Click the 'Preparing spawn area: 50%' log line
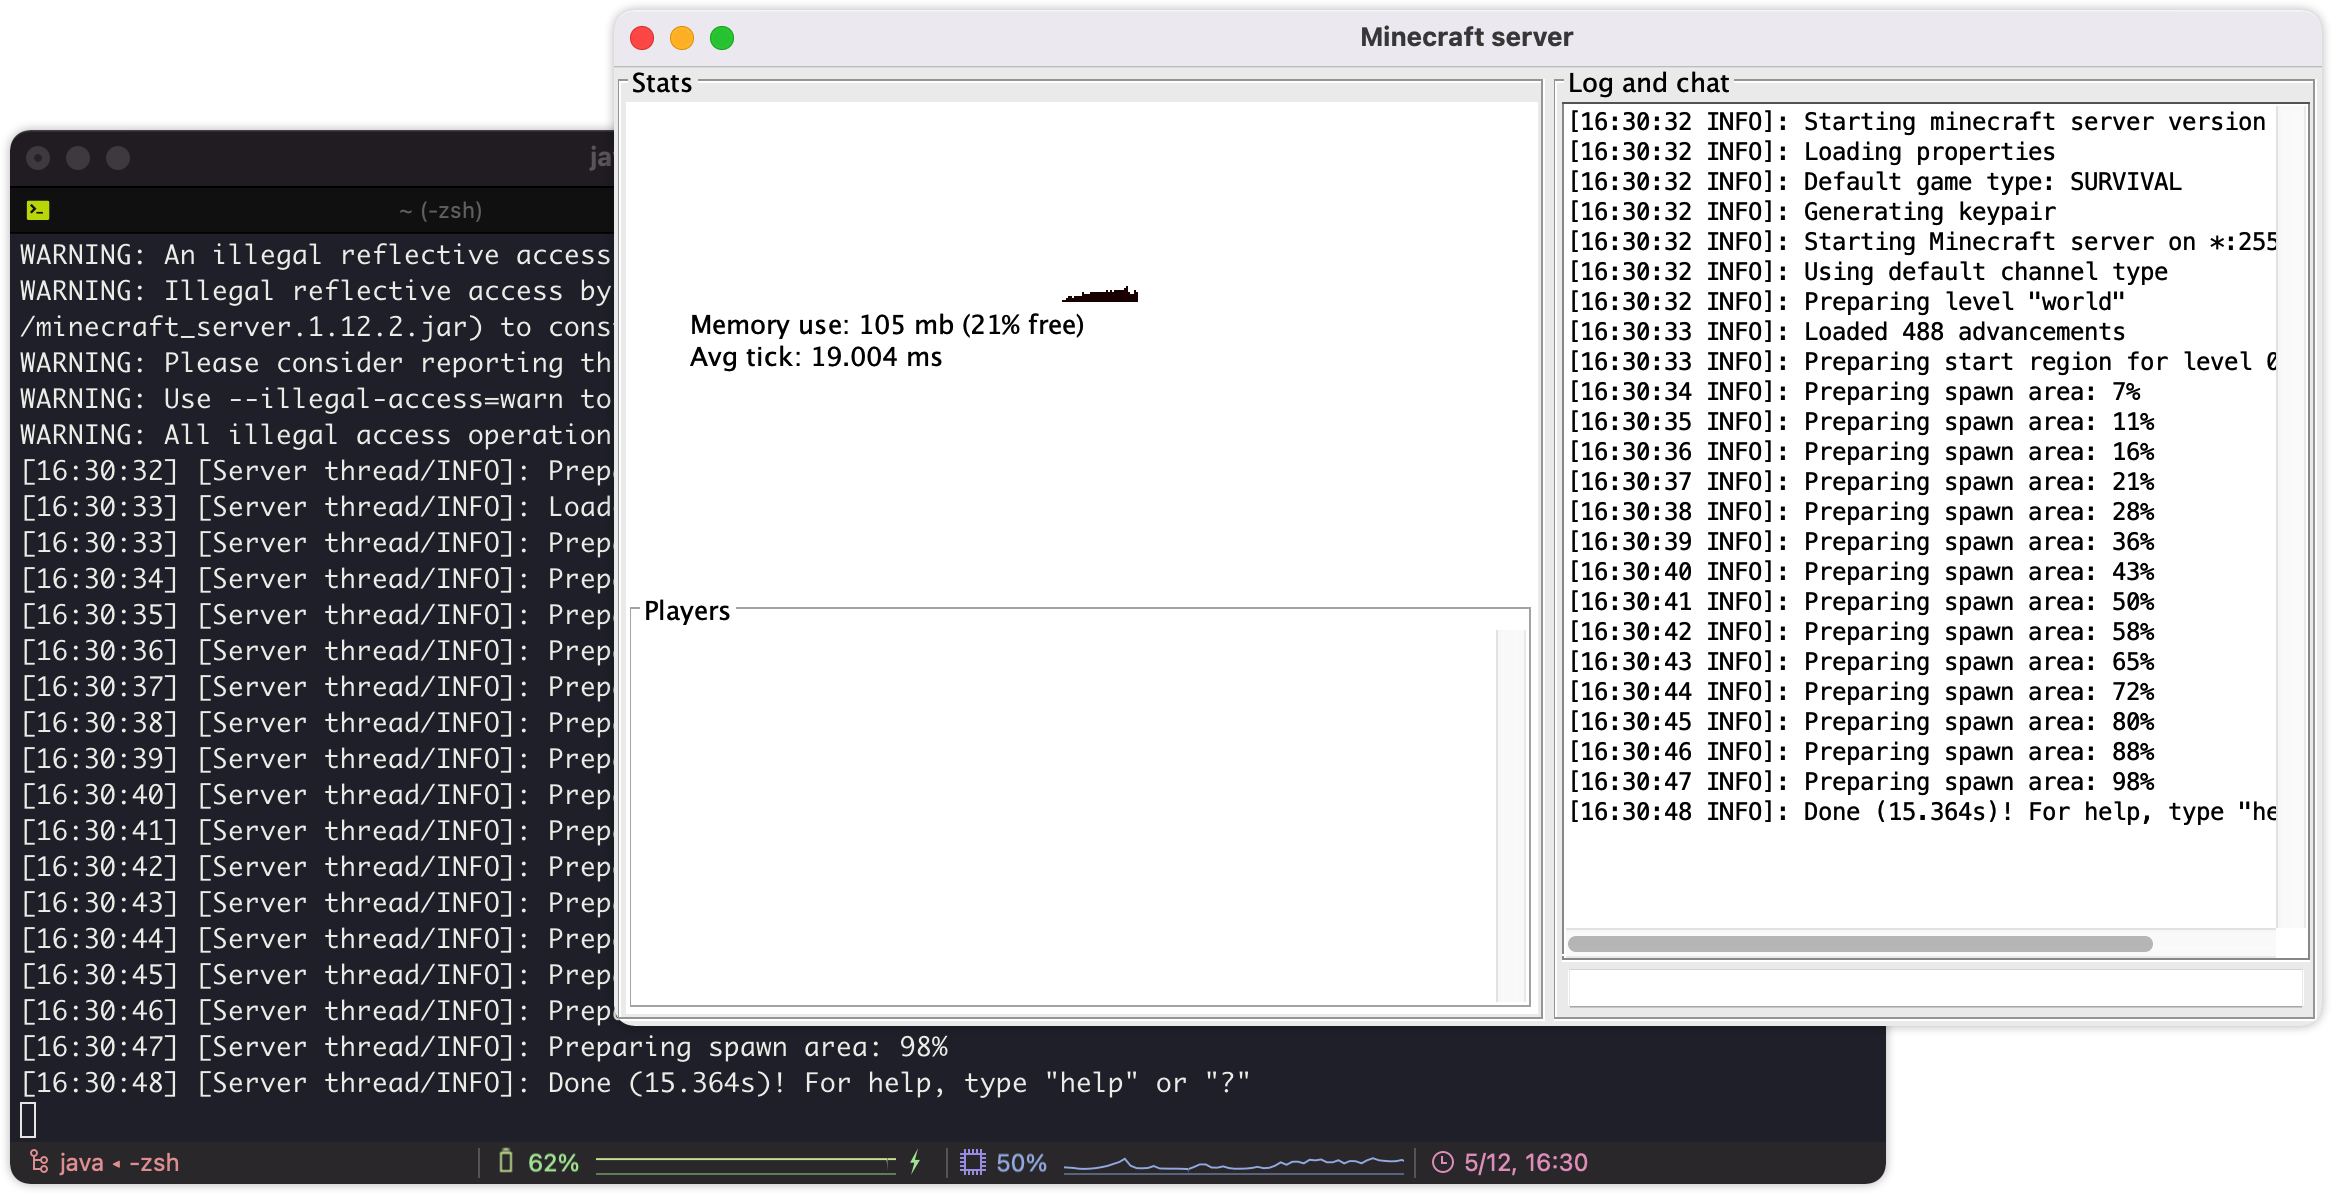 click(1860, 602)
